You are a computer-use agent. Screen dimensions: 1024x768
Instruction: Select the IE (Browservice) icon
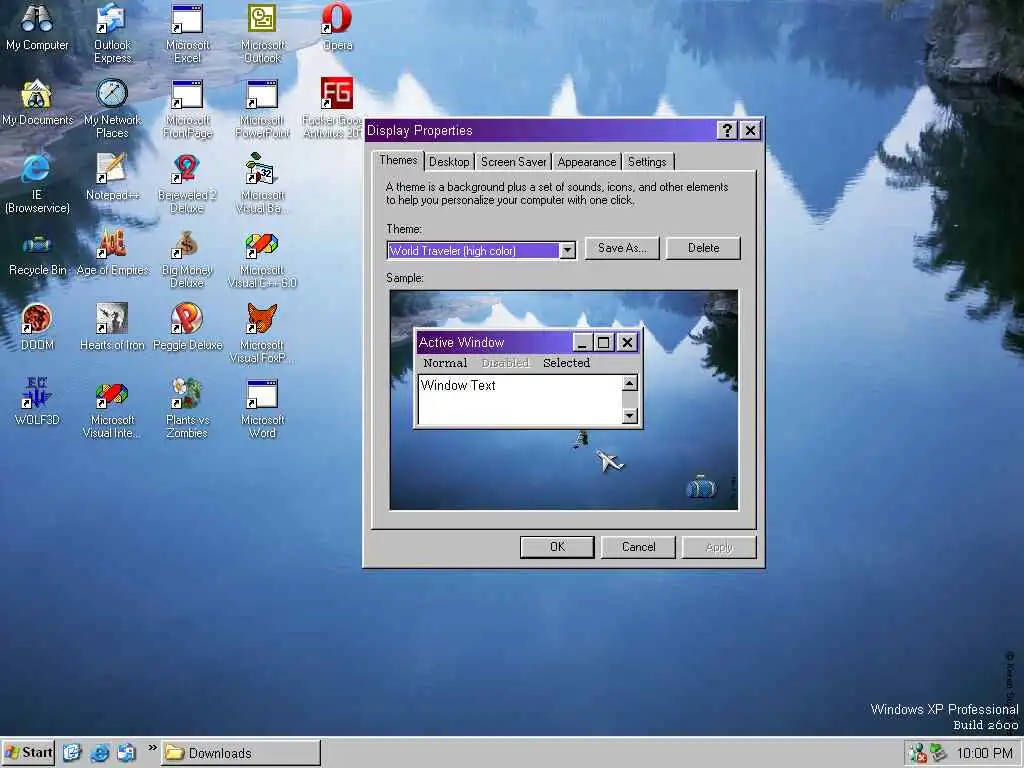[x=37, y=184]
